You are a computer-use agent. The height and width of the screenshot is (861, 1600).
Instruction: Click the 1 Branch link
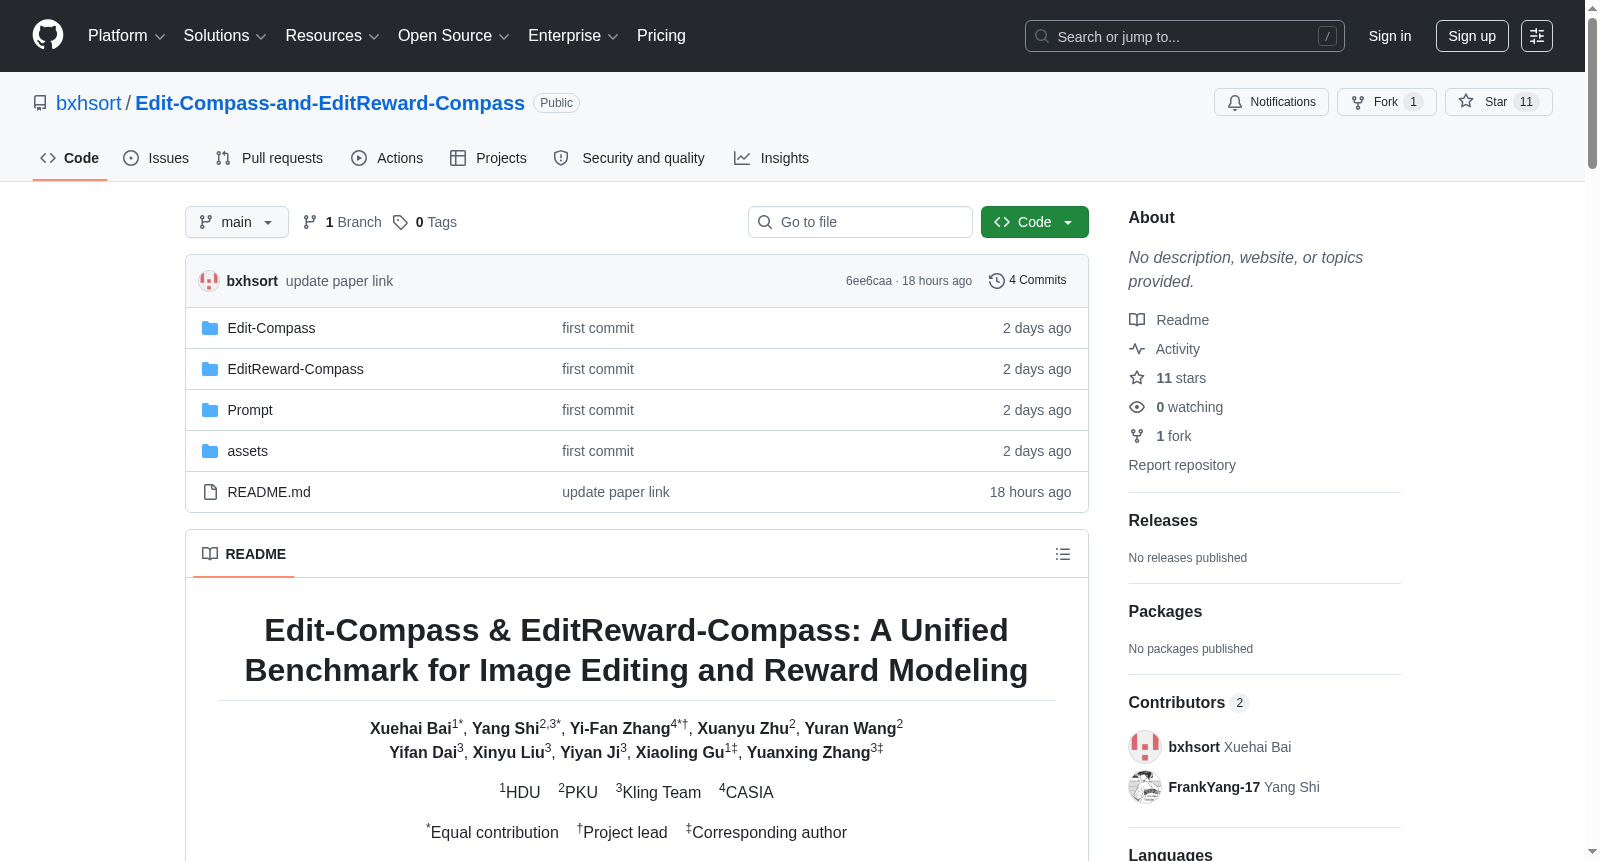(x=342, y=222)
